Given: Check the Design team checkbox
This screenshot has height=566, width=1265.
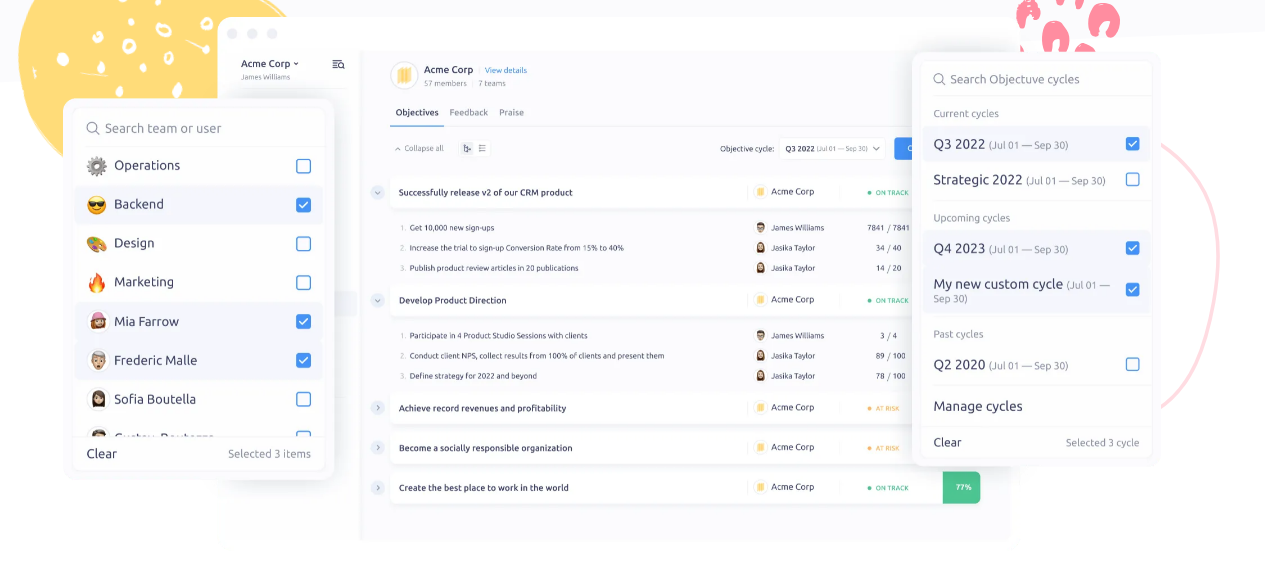Looking at the screenshot, I should [x=304, y=244].
